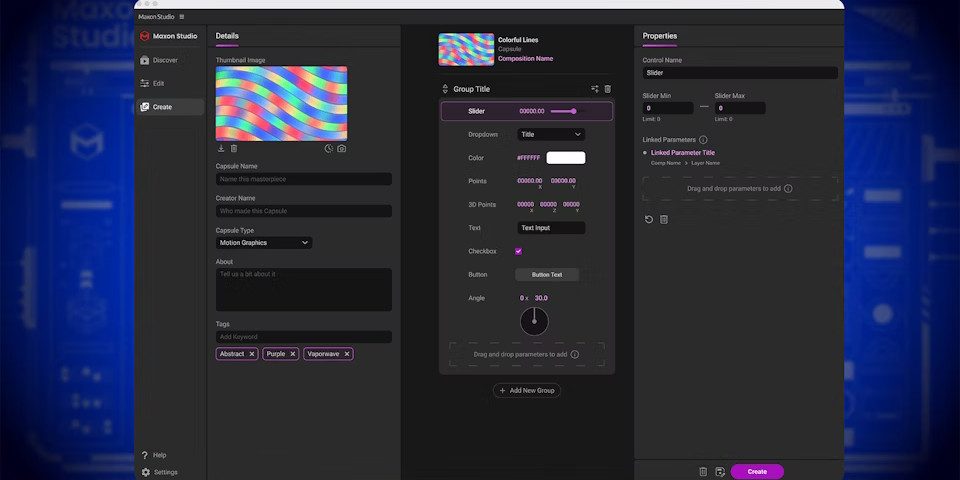Switch to the Edit section in the sidebar
Image resolution: width=960 pixels, height=480 pixels.
click(x=158, y=83)
